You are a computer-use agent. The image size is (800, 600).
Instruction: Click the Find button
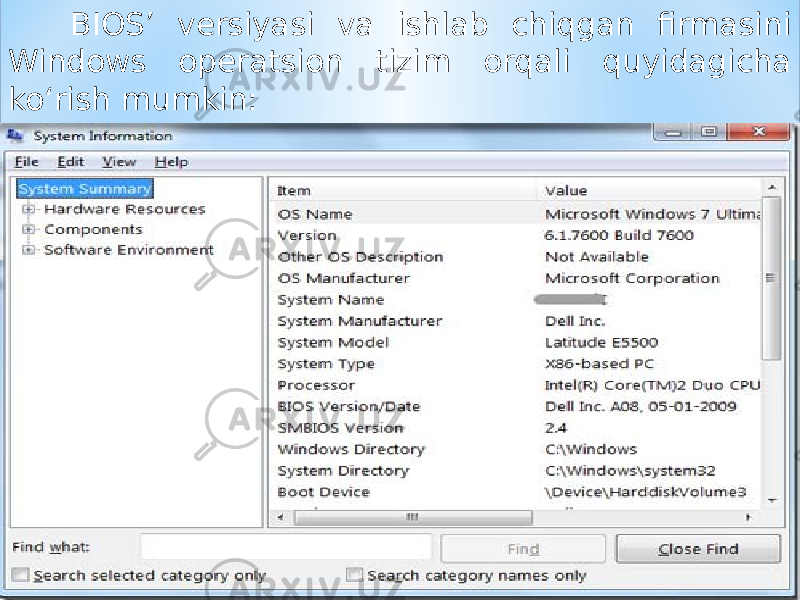(523, 549)
